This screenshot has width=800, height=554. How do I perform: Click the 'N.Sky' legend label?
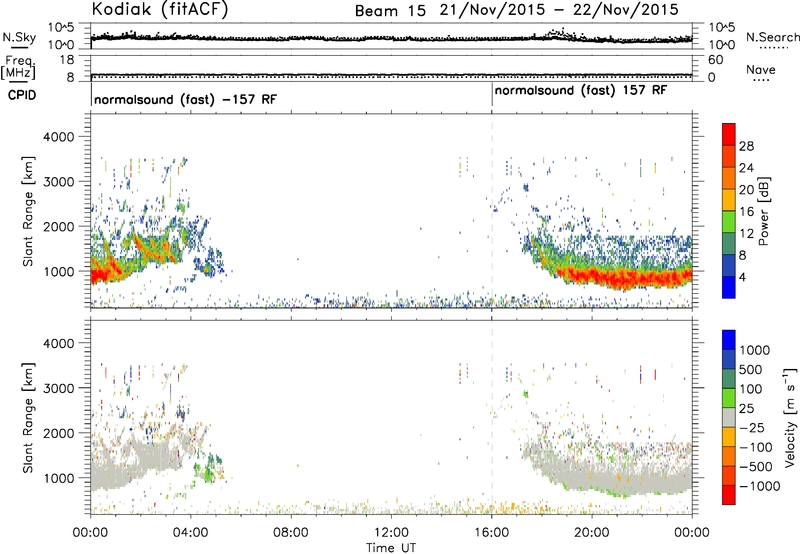(19, 37)
